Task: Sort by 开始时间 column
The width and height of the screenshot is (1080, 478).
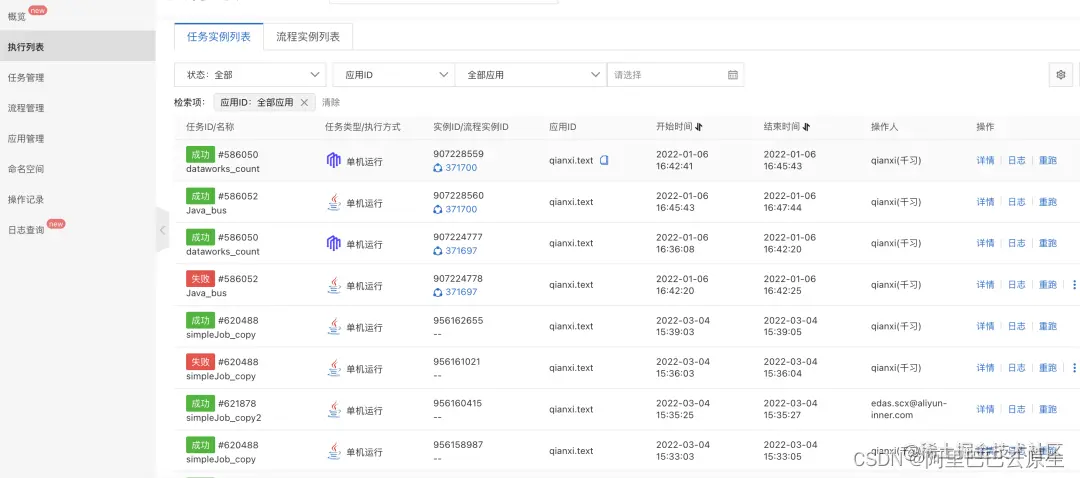Action: point(698,127)
